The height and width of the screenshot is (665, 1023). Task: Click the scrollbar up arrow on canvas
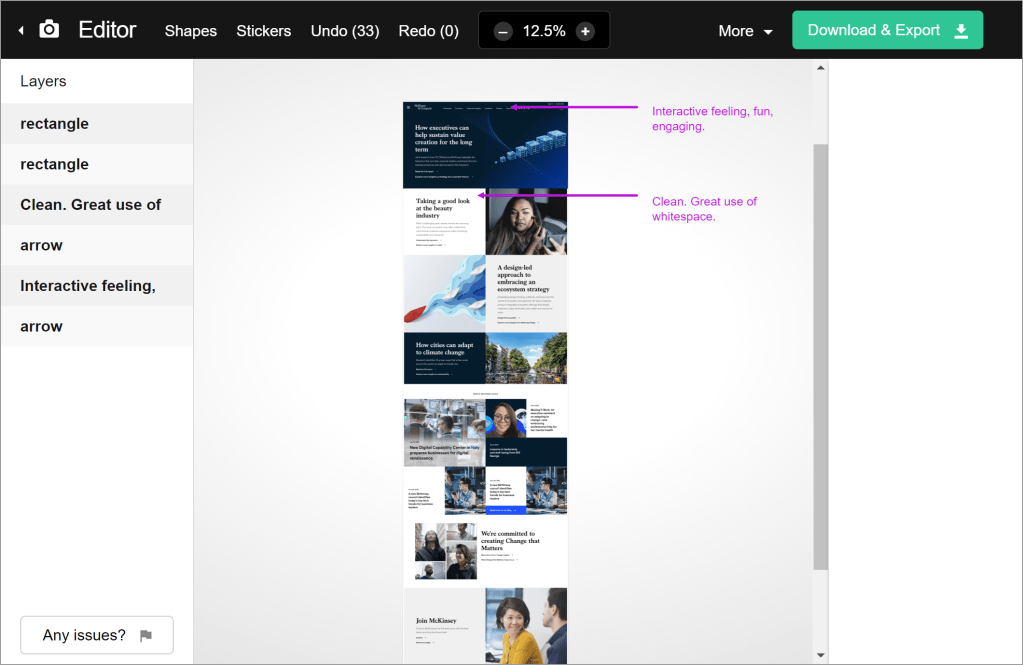[x=821, y=68]
